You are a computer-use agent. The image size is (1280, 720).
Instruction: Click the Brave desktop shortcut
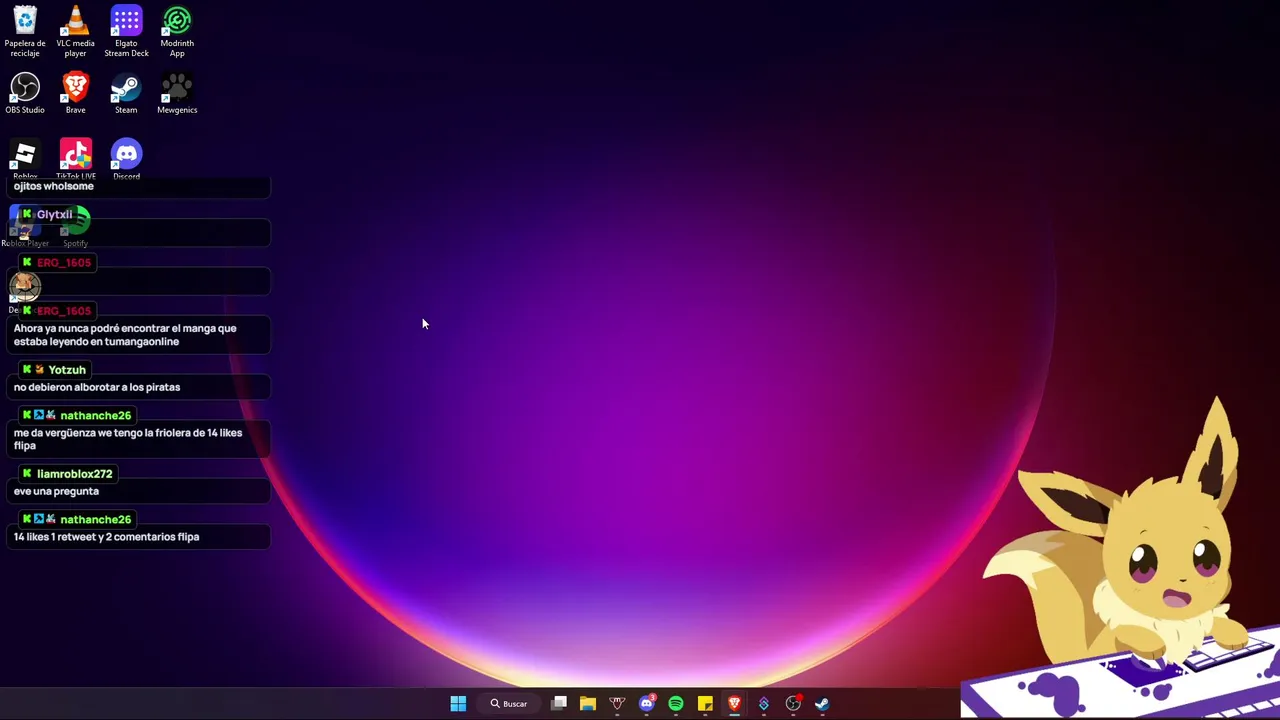click(75, 93)
